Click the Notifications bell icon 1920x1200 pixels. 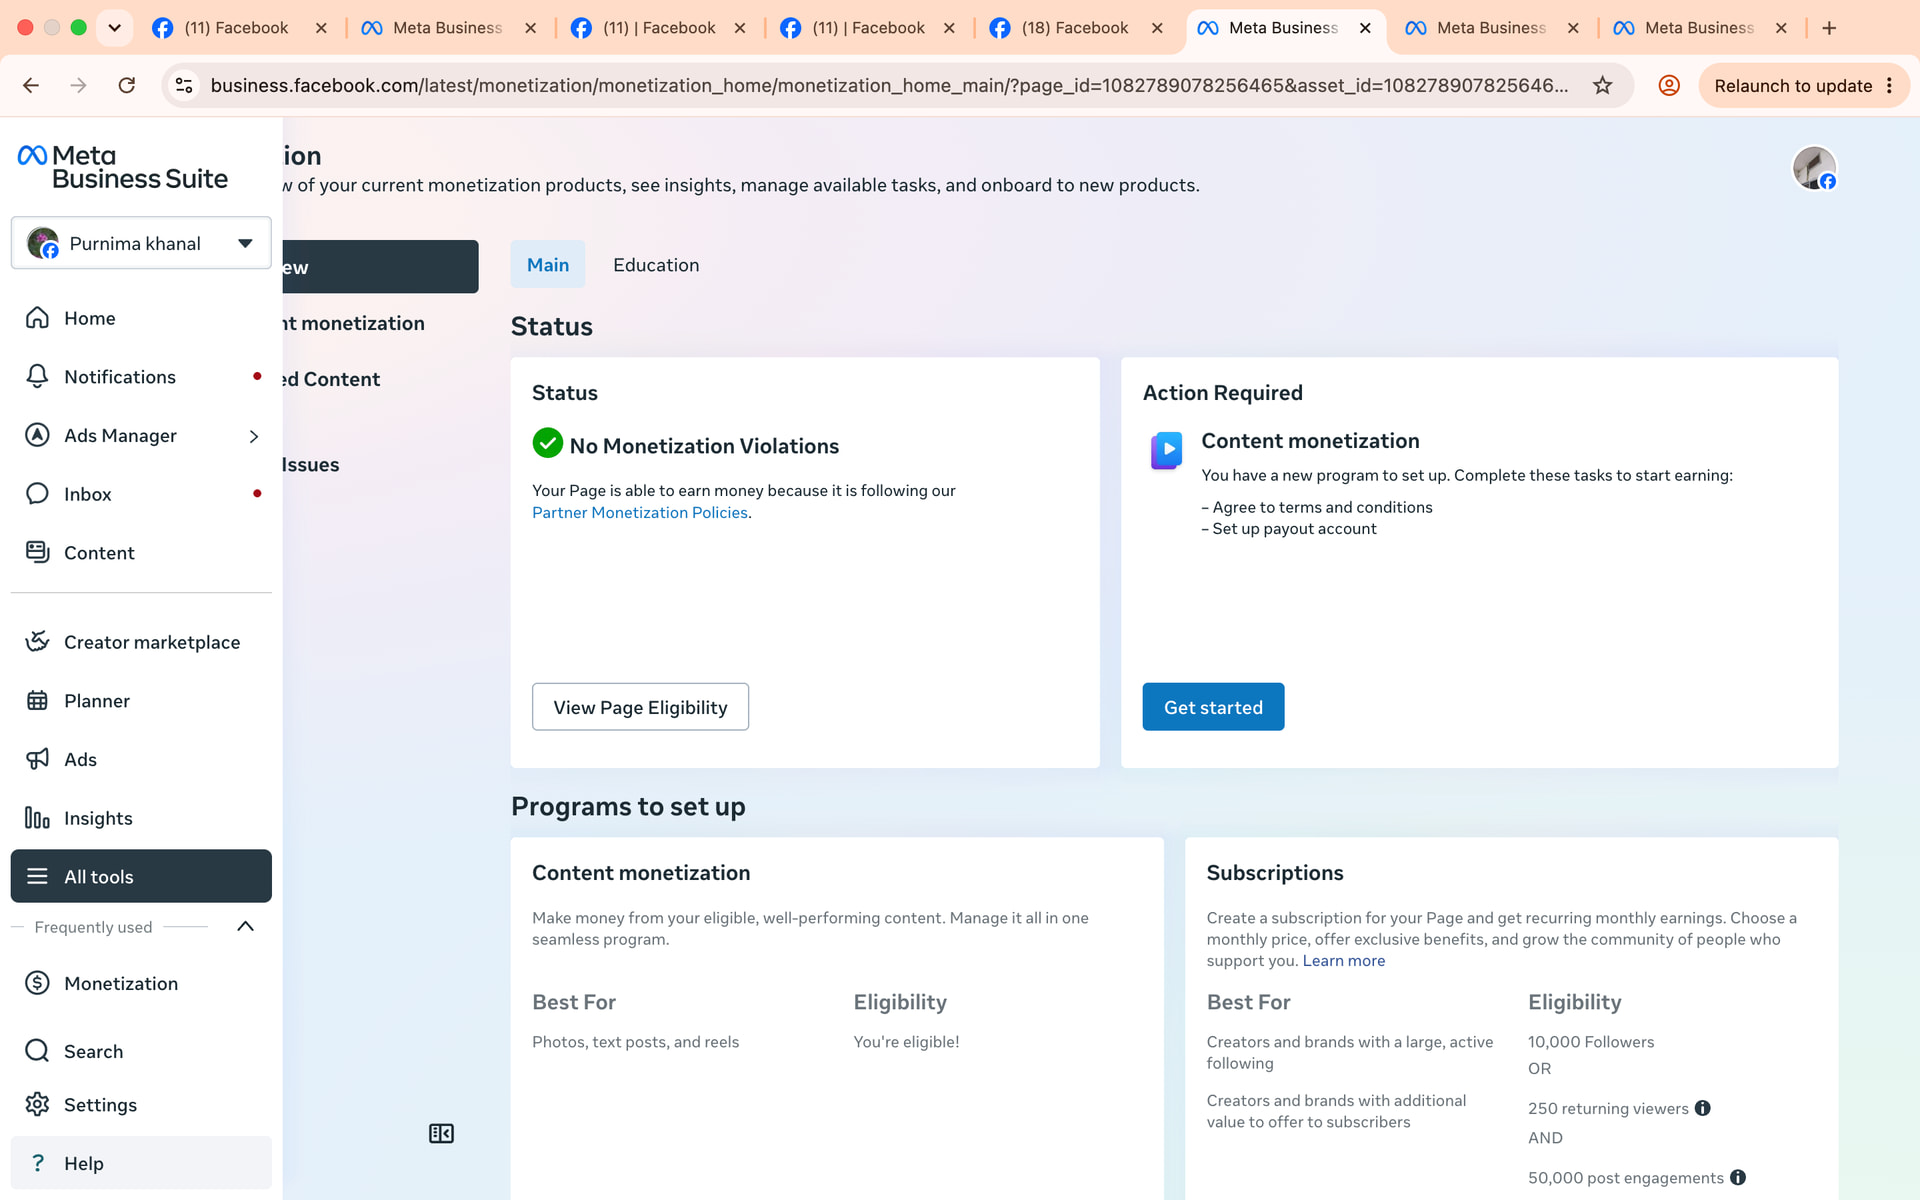point(37,376)
